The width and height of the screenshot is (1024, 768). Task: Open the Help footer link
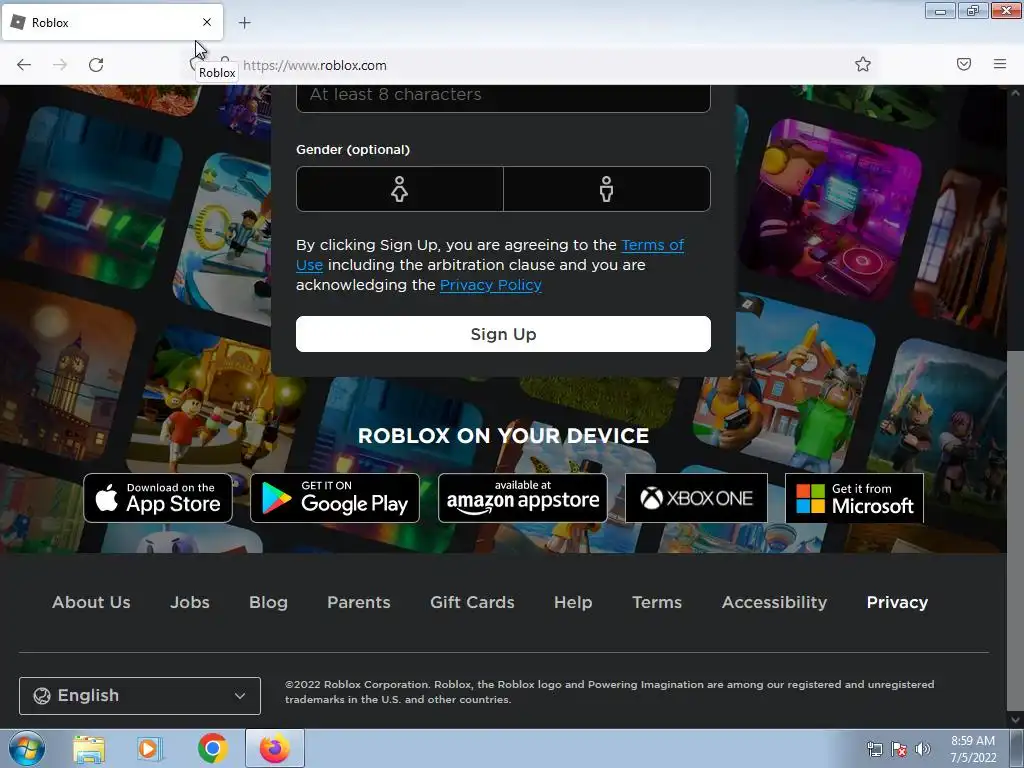click(x=573, y=602)
